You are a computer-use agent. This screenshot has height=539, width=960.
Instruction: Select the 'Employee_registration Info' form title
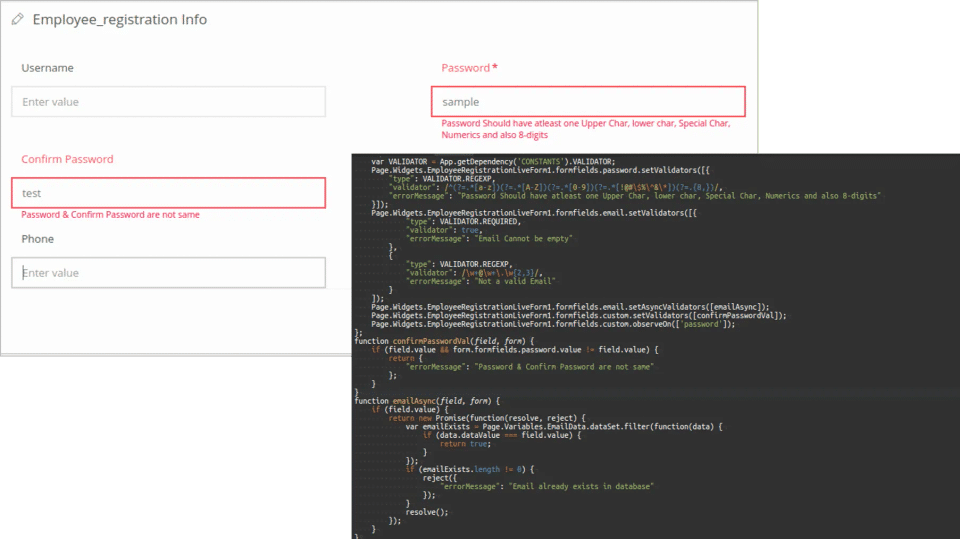tap(119, 20)
